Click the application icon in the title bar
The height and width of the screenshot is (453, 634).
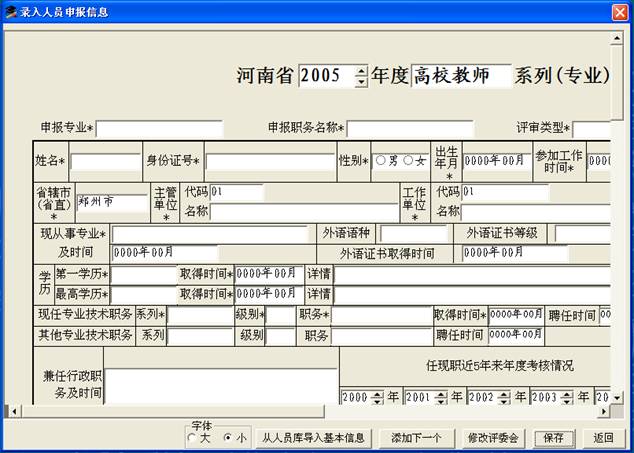(11, 12)
